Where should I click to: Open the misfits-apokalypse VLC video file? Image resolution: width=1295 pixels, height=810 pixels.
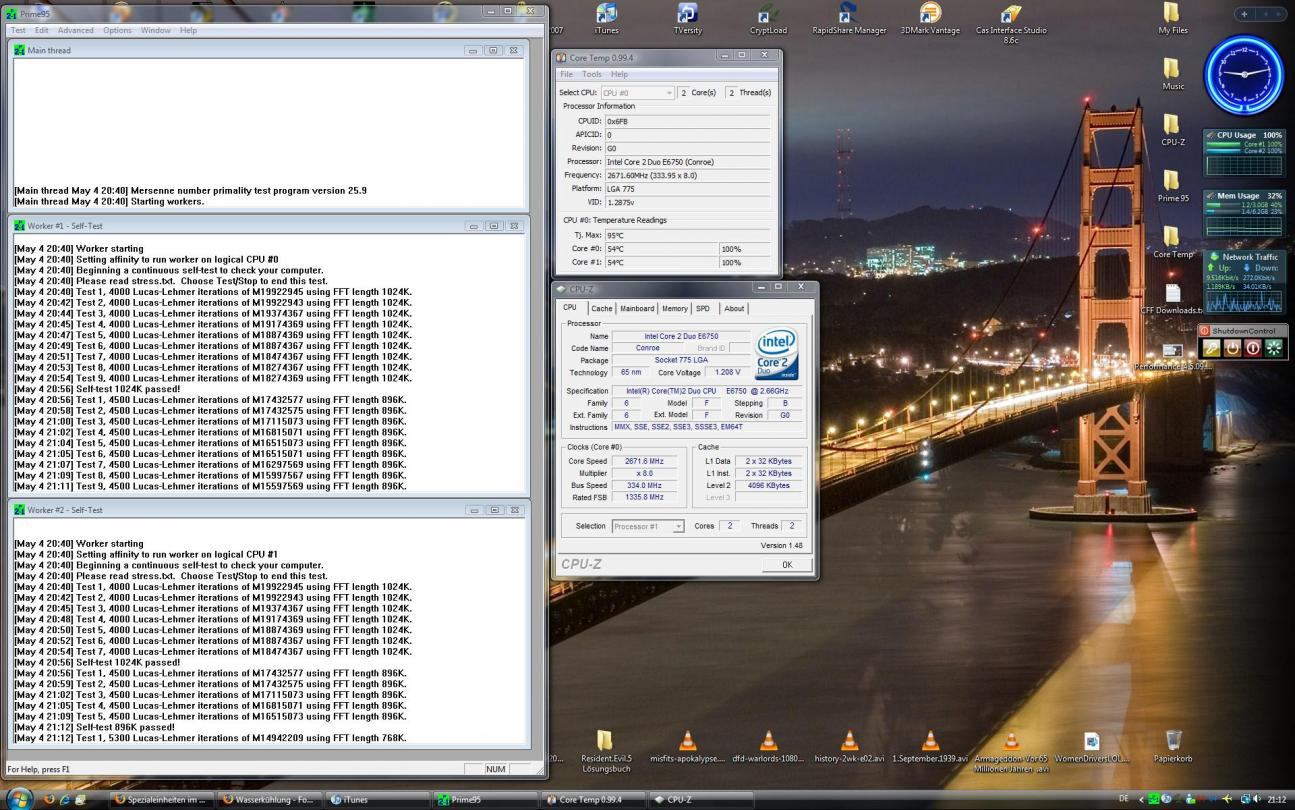click(687, 741)
